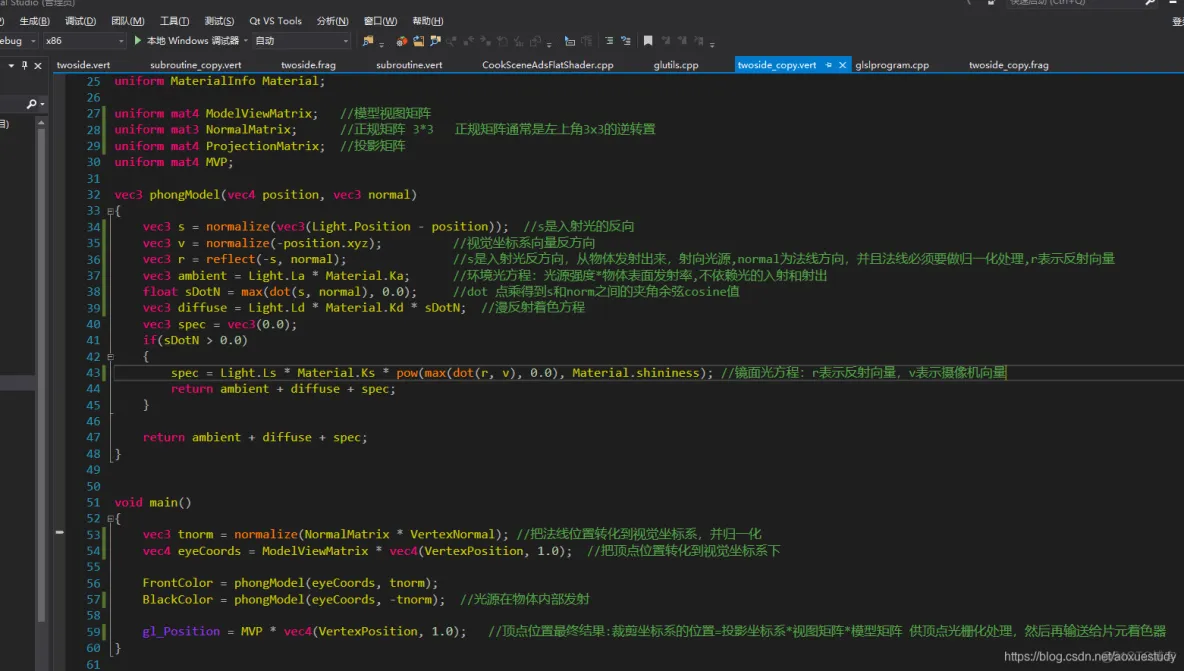
Task: Open the dropdown arrow beside Find in Files
Action: [381, 43]
